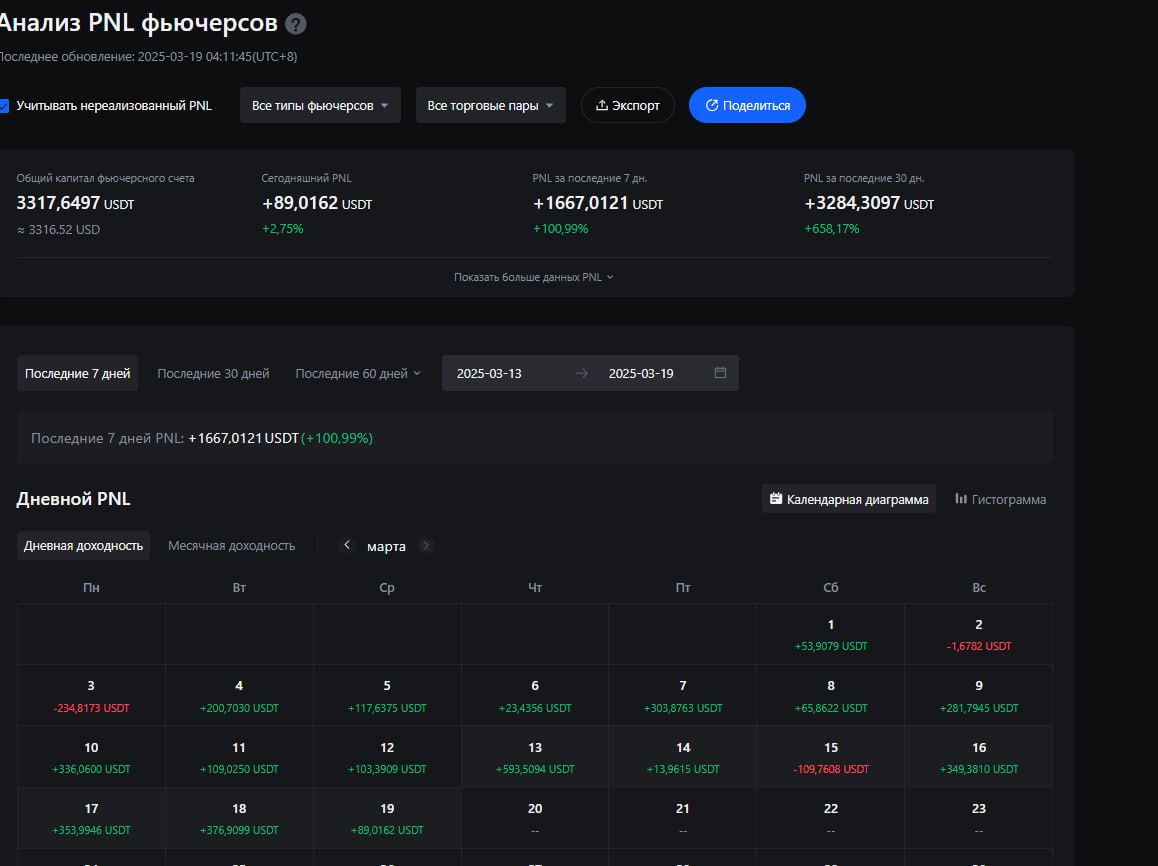Click the empty calendar day 22

[x=831, y=818]
